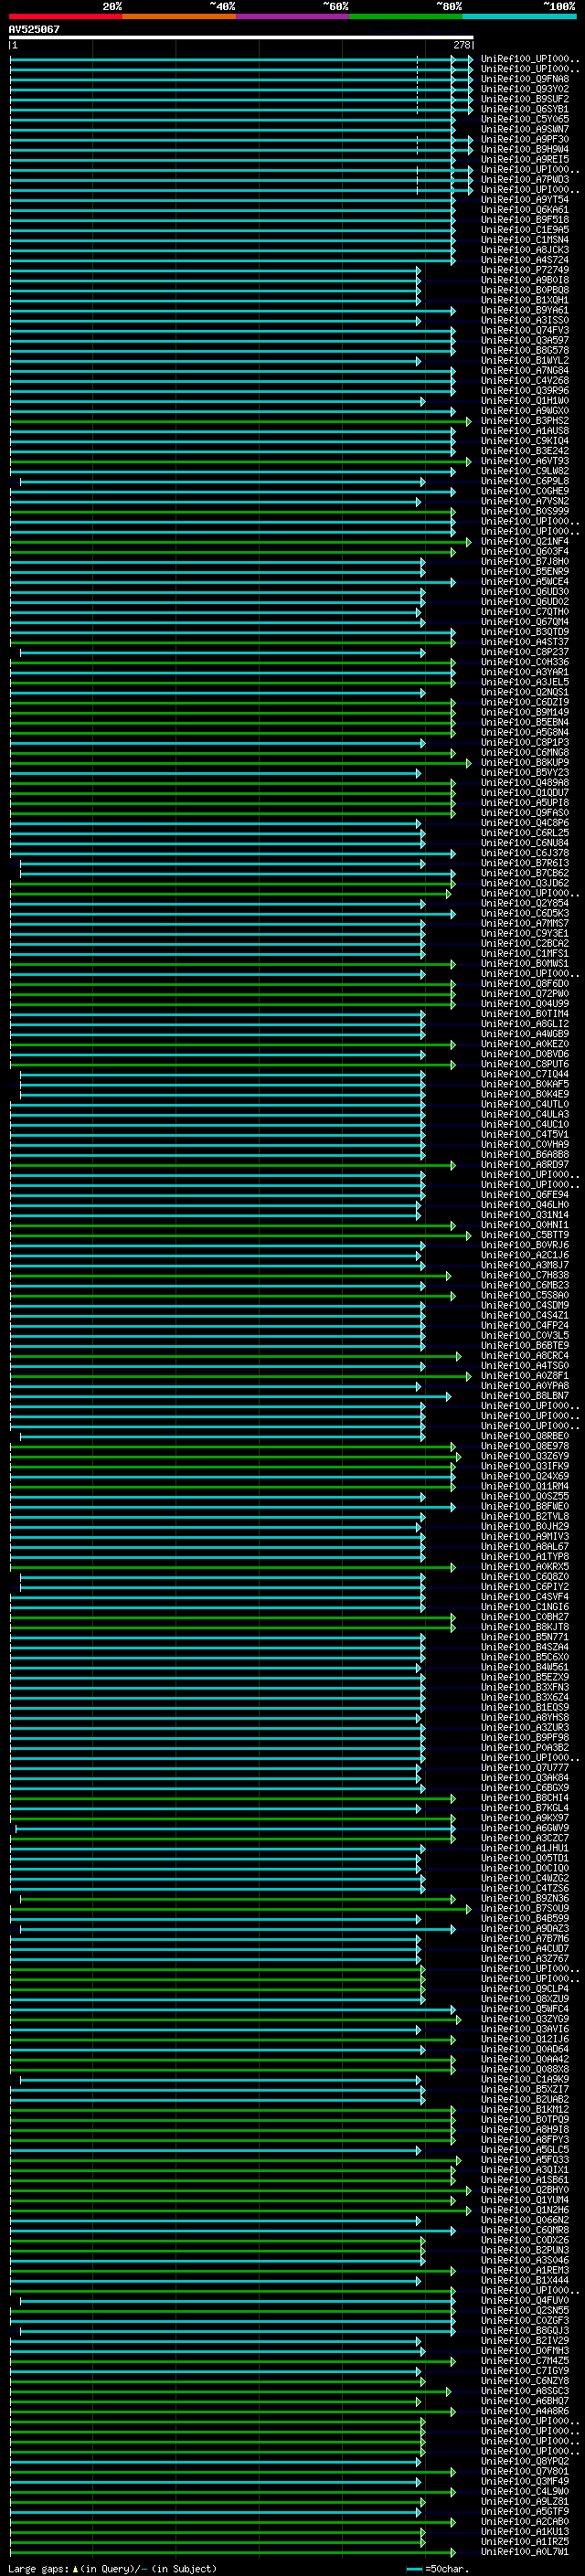Select UniRef100_A4S724 label

(525, 260)
